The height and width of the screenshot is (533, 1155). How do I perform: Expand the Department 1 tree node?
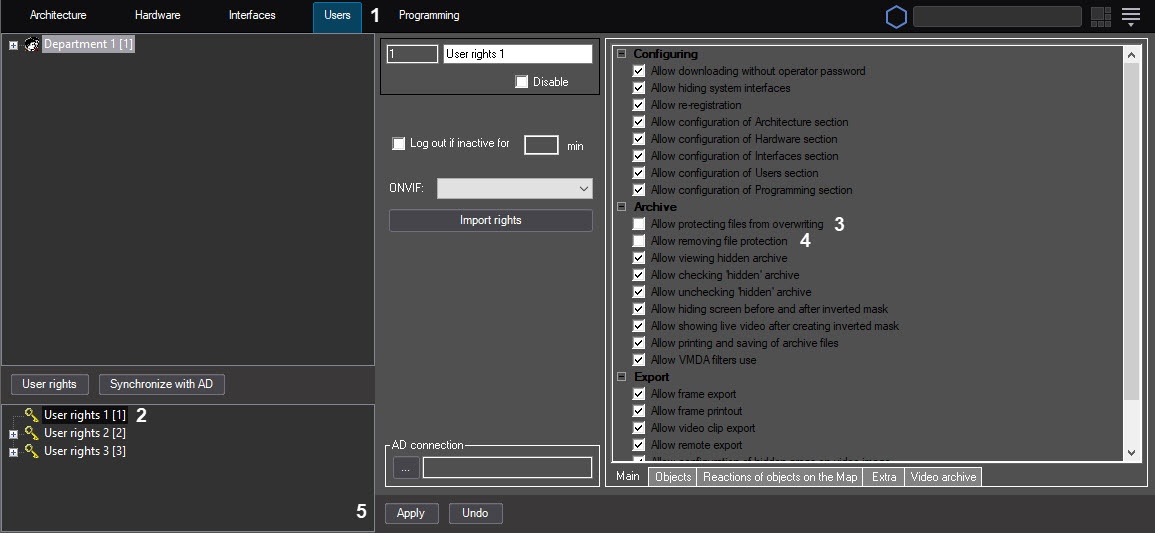click(13, 45)
